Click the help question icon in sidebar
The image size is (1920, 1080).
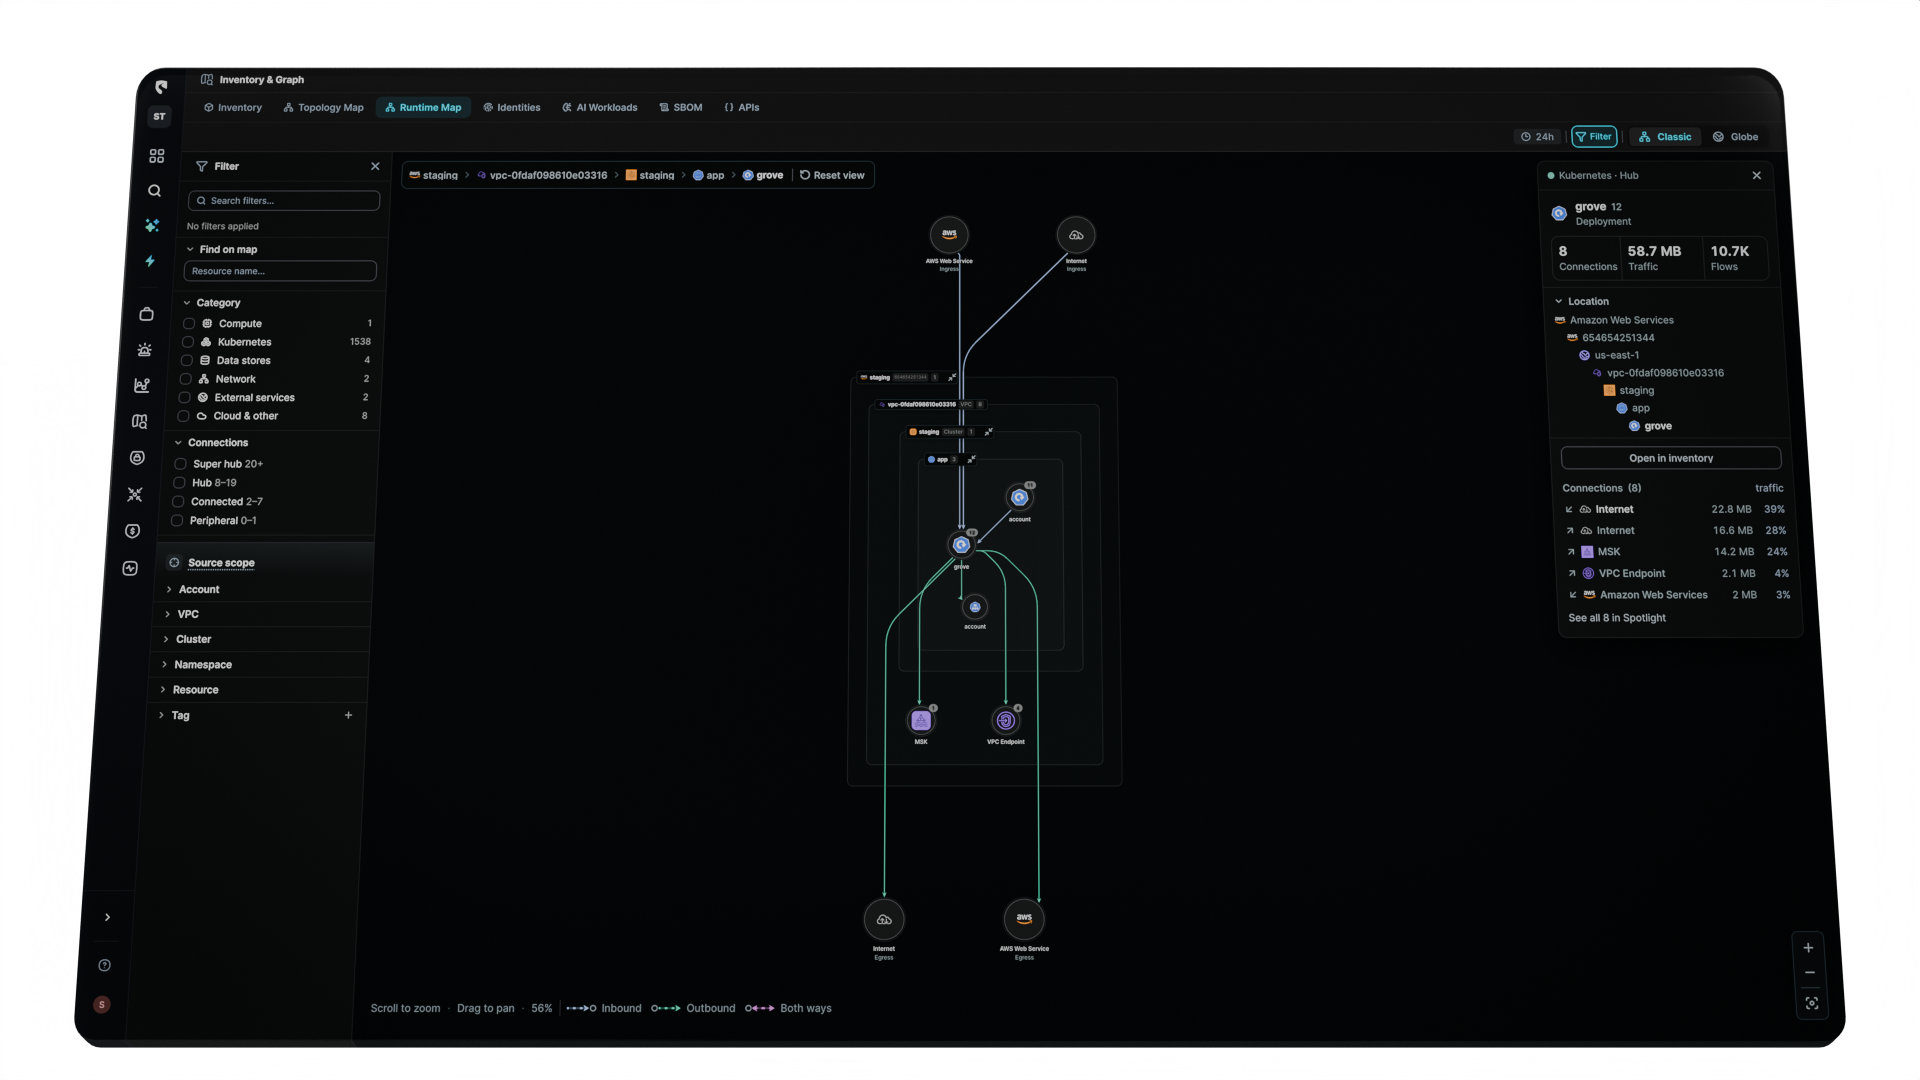pos(105,965)
